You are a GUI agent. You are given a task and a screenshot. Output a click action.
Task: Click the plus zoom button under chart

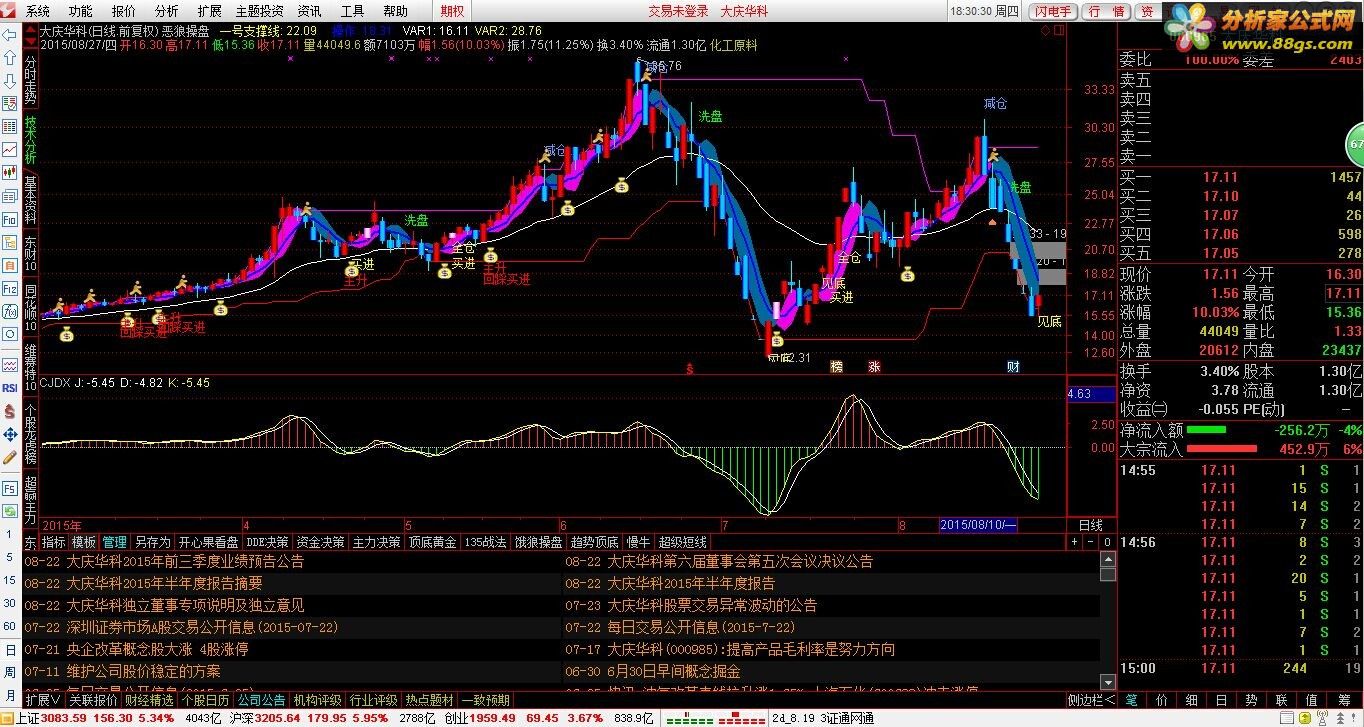1074,542
